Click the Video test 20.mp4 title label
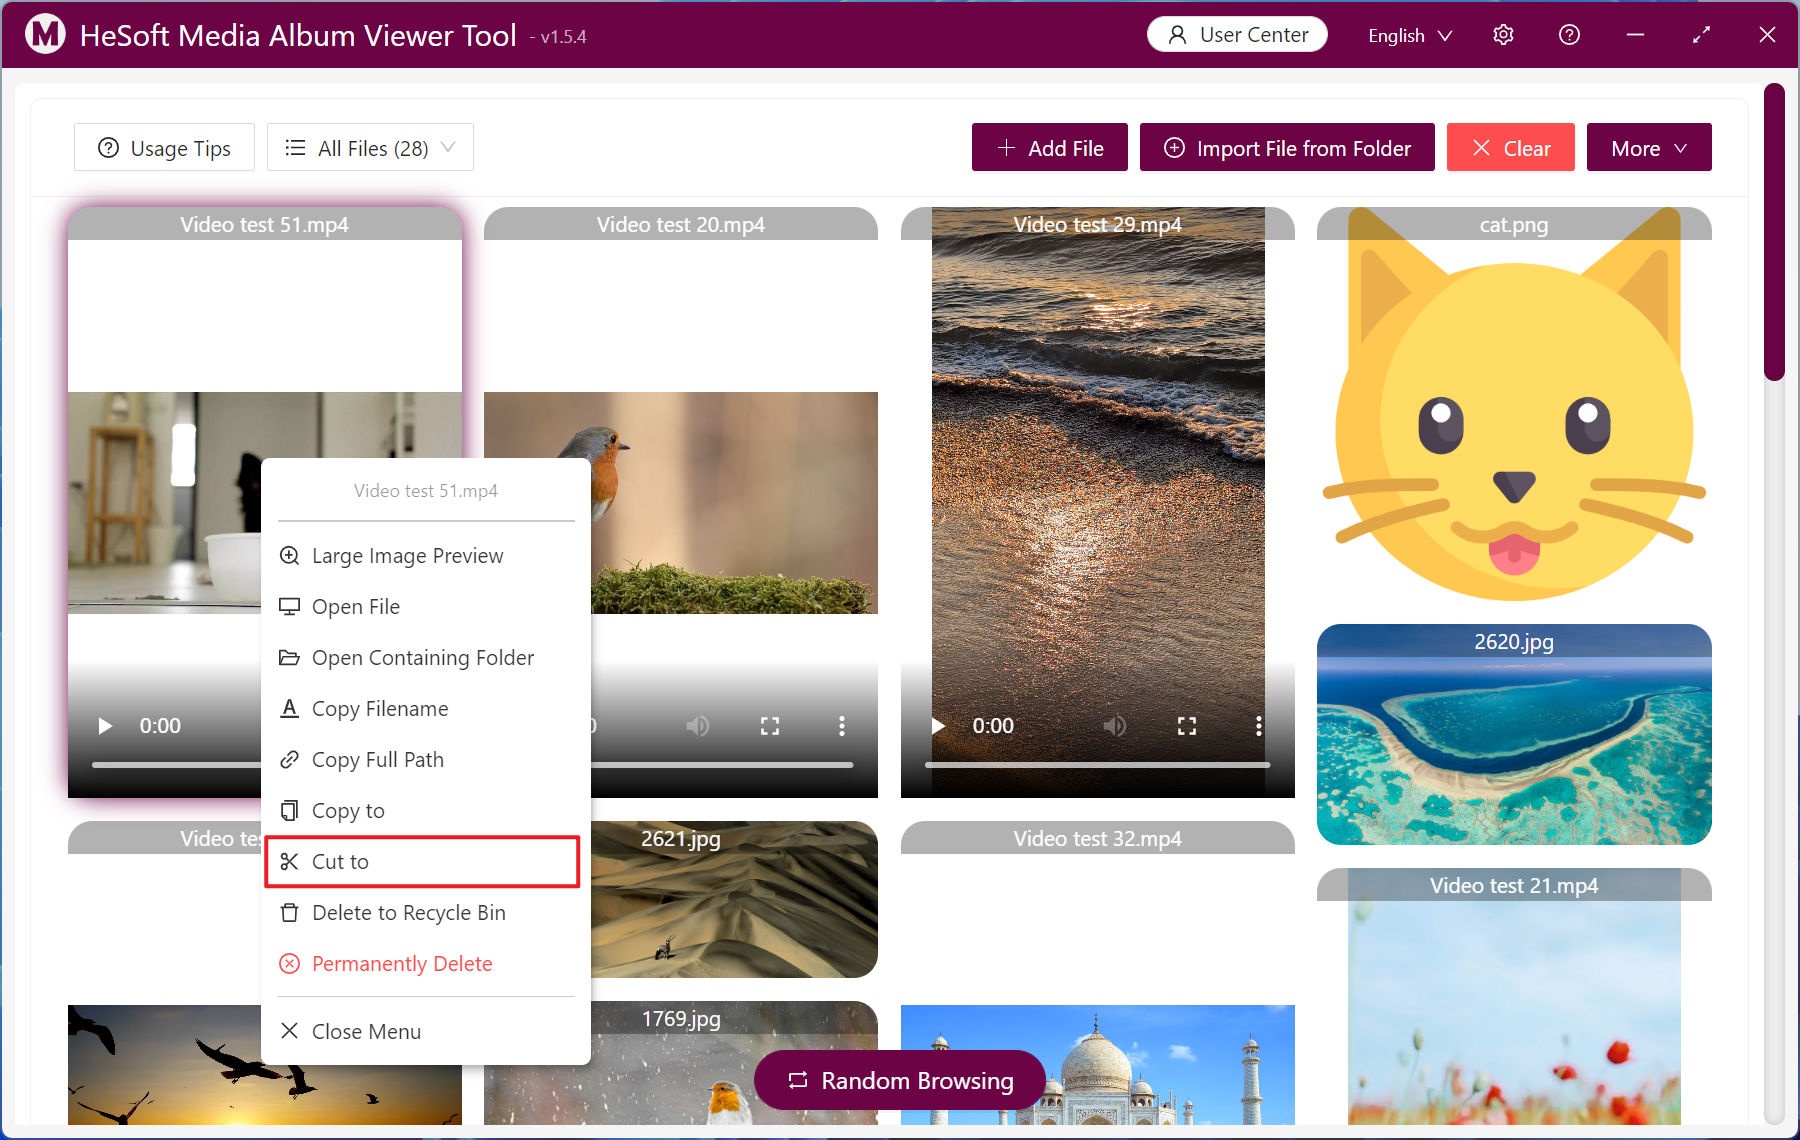The height and width of the screenshot is (1140, 1800). [x=681, y=224]
